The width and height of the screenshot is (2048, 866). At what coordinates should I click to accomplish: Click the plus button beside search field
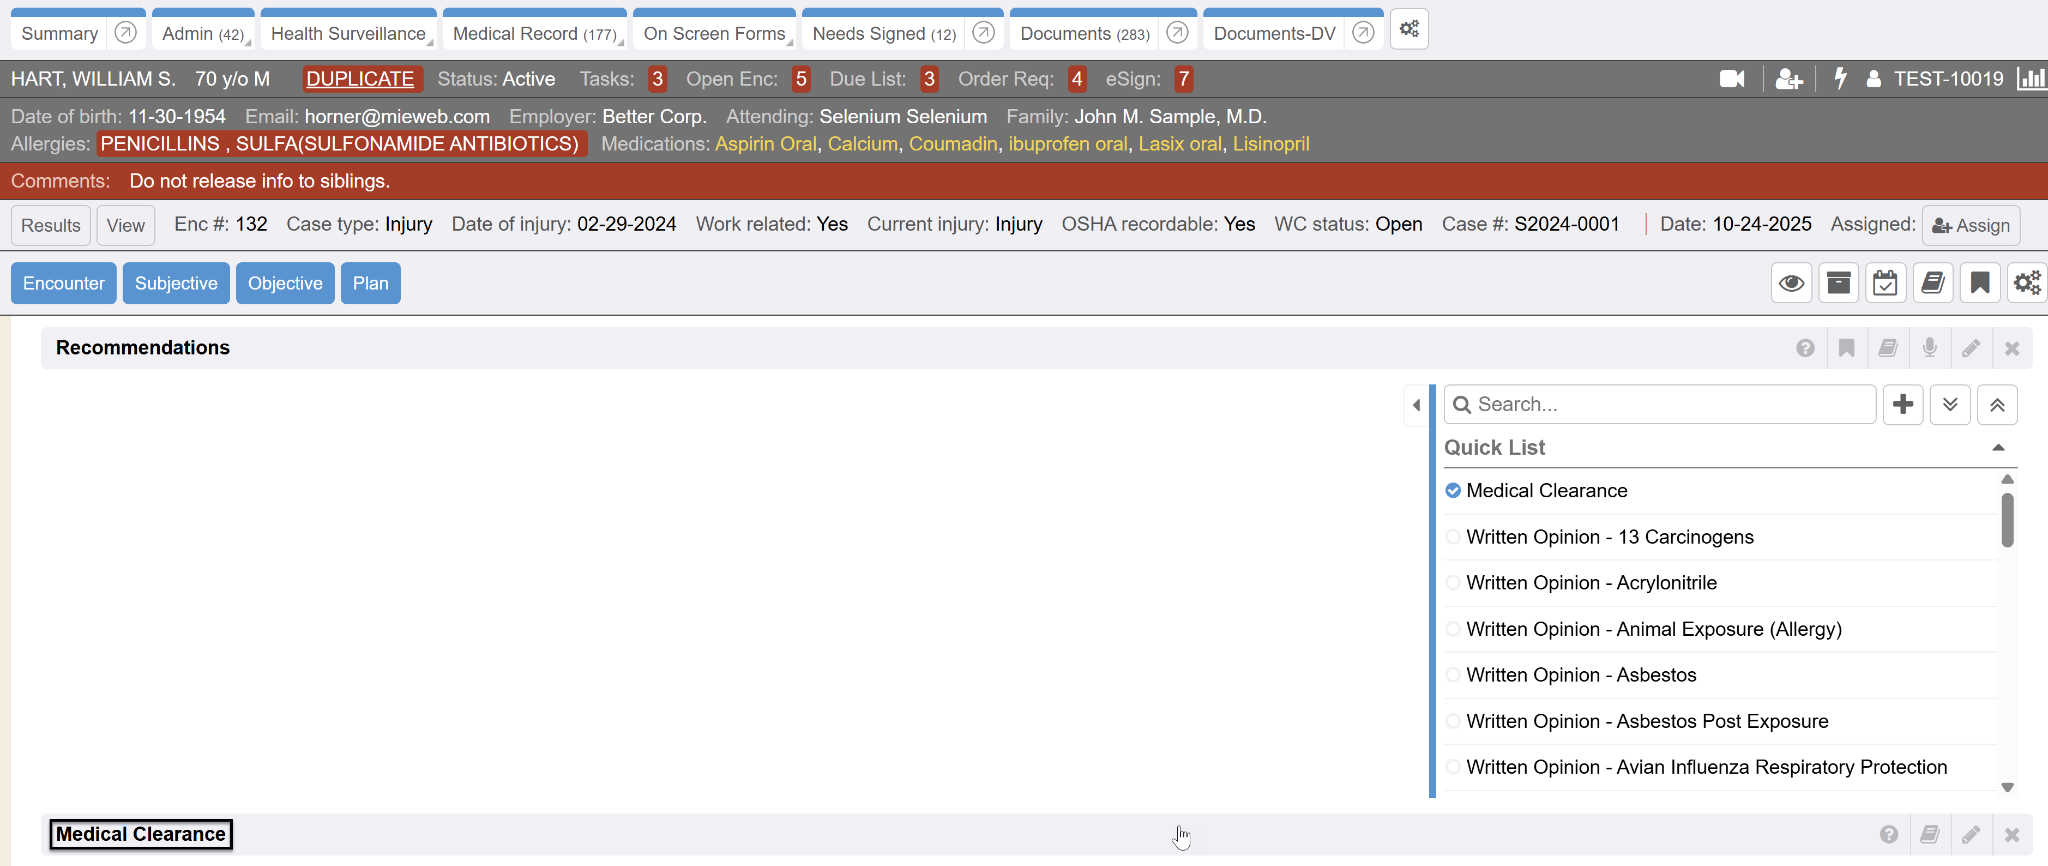[x=1903, y=405]
